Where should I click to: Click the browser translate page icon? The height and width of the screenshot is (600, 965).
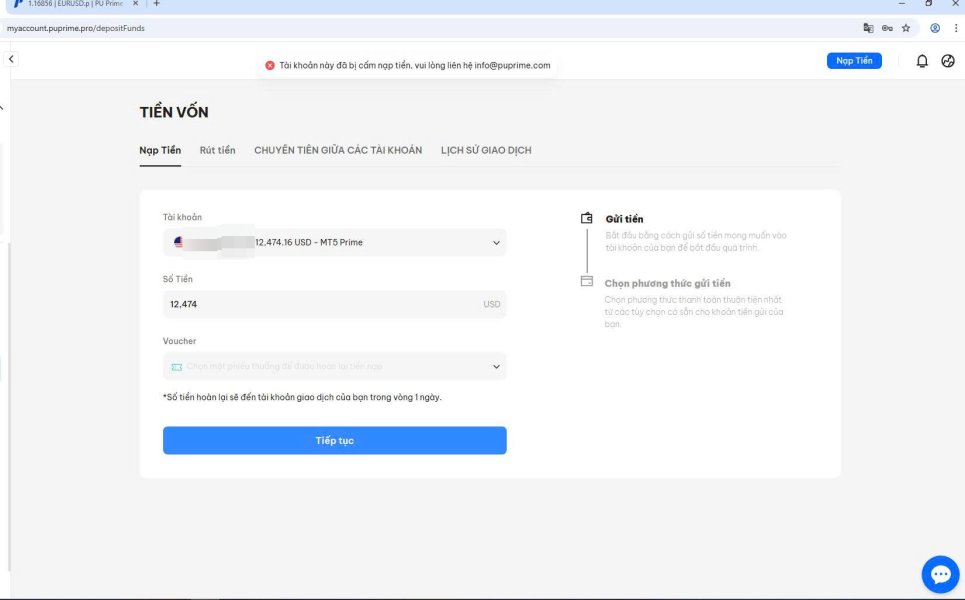(x=868, y=28)
